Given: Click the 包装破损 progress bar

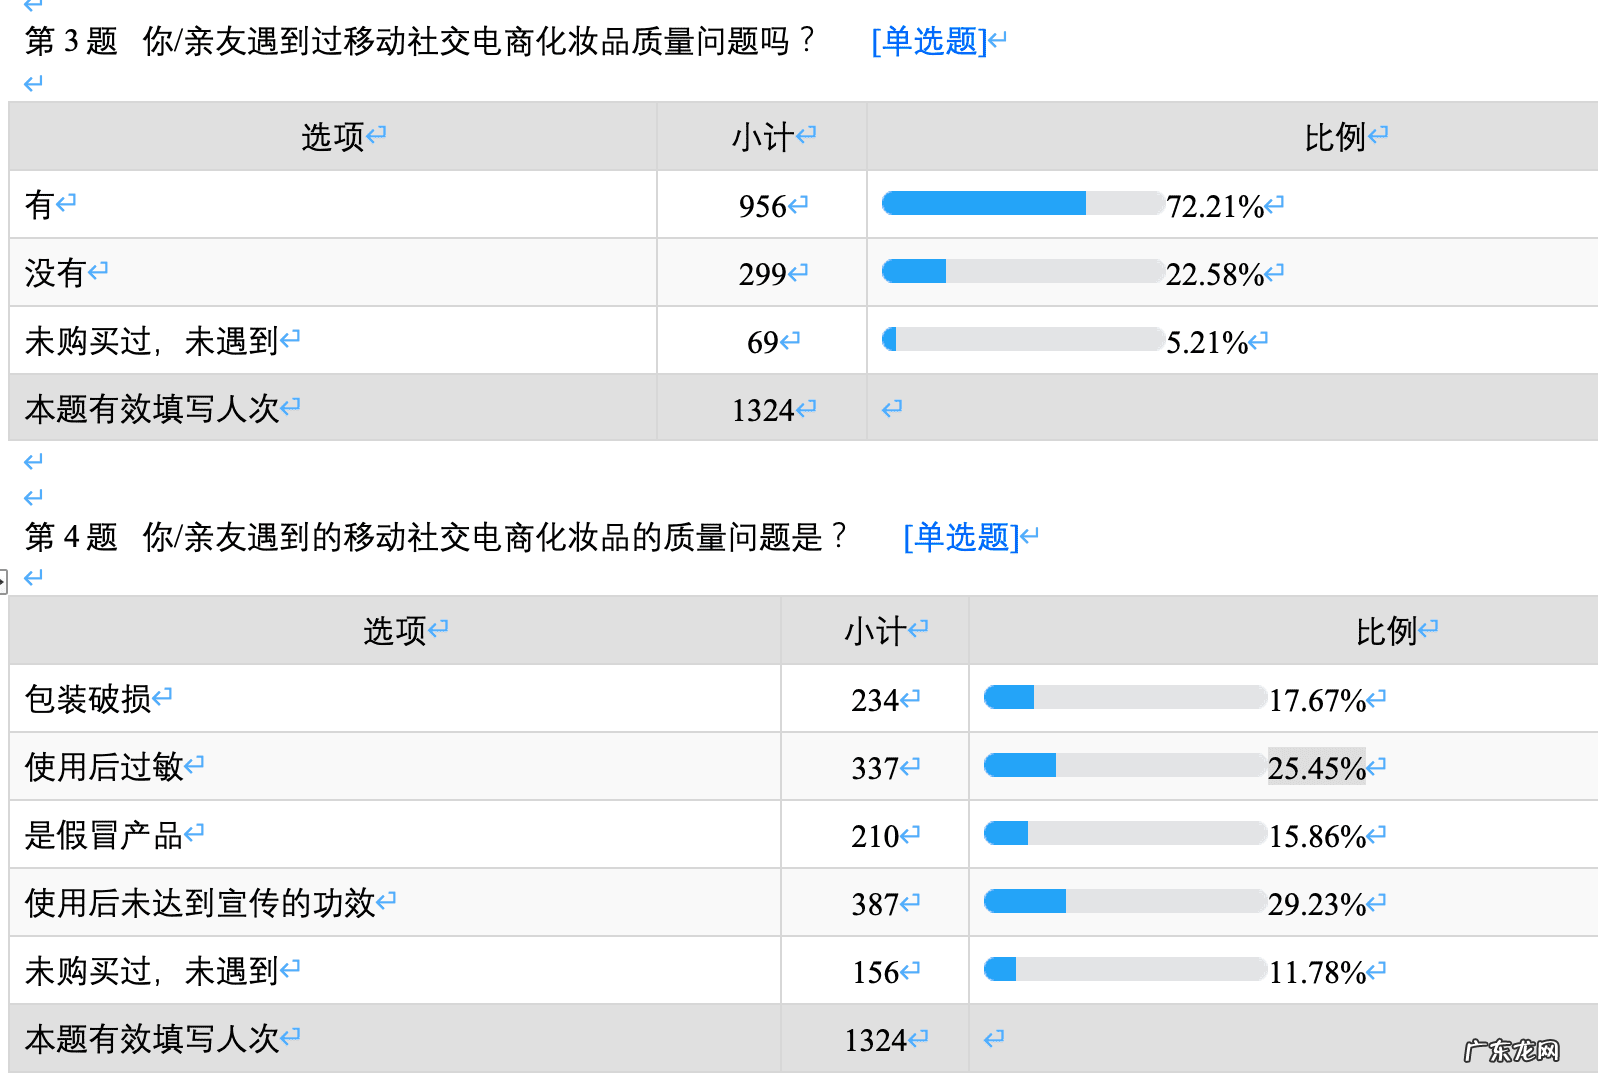Looking at the screenshot, I should coord(1124,697).
